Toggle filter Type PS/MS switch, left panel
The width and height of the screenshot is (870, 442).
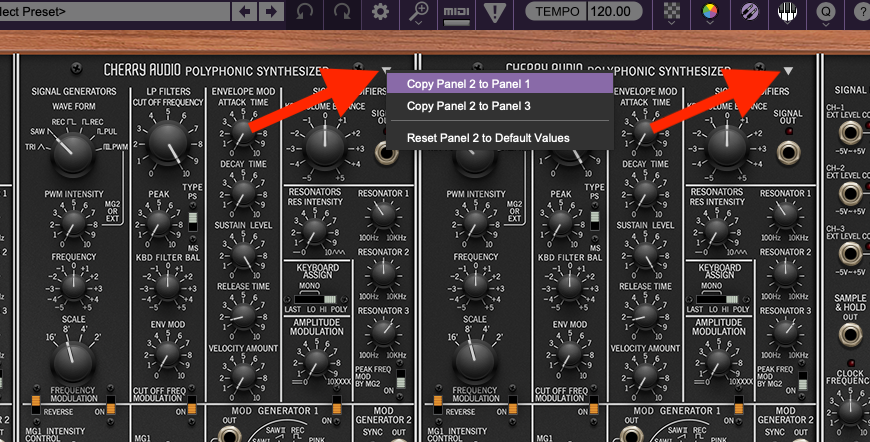coord(193,222)
